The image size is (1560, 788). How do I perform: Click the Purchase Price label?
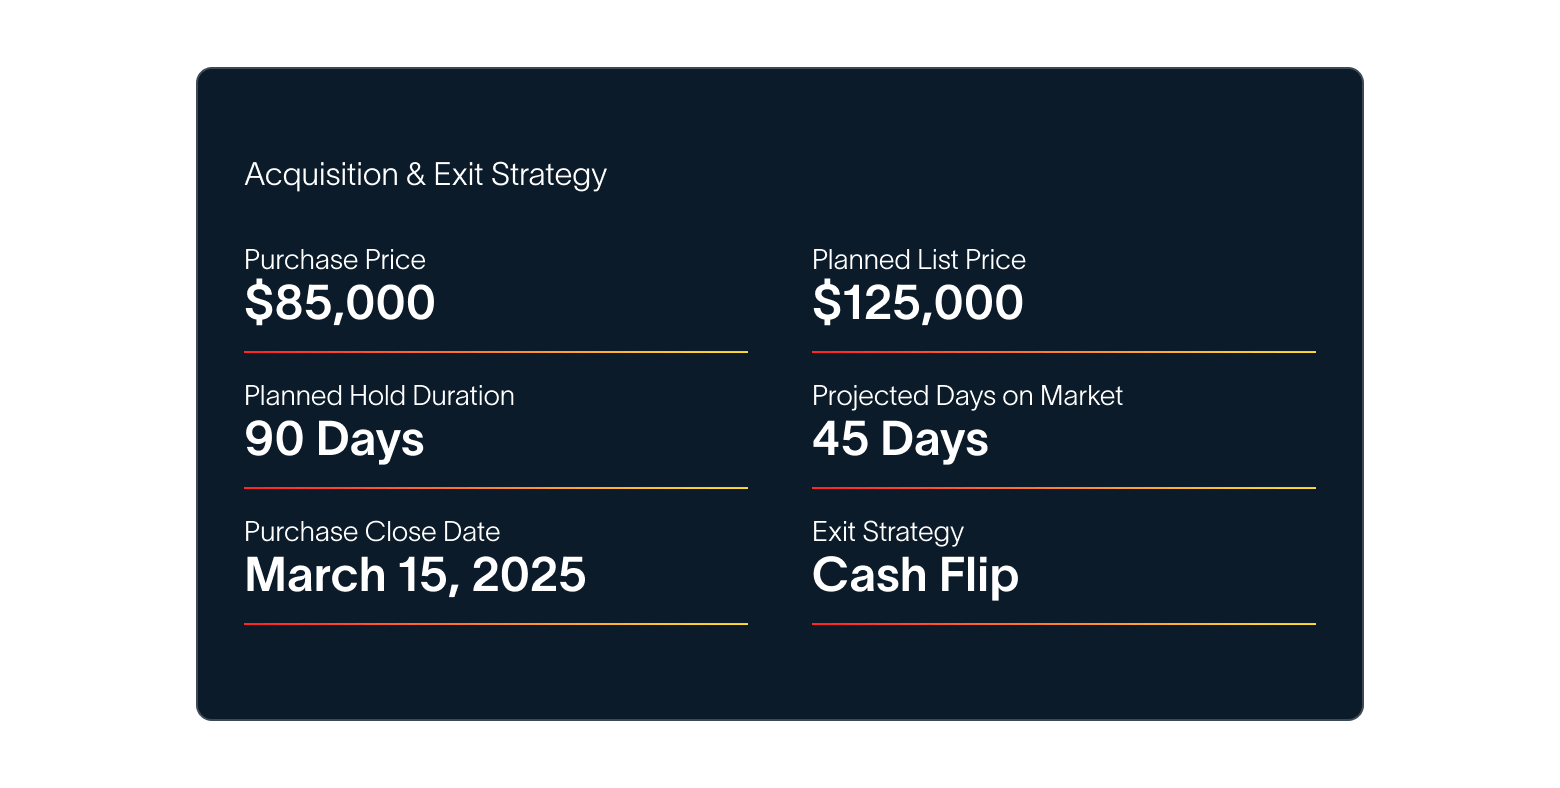coord(334,260)
